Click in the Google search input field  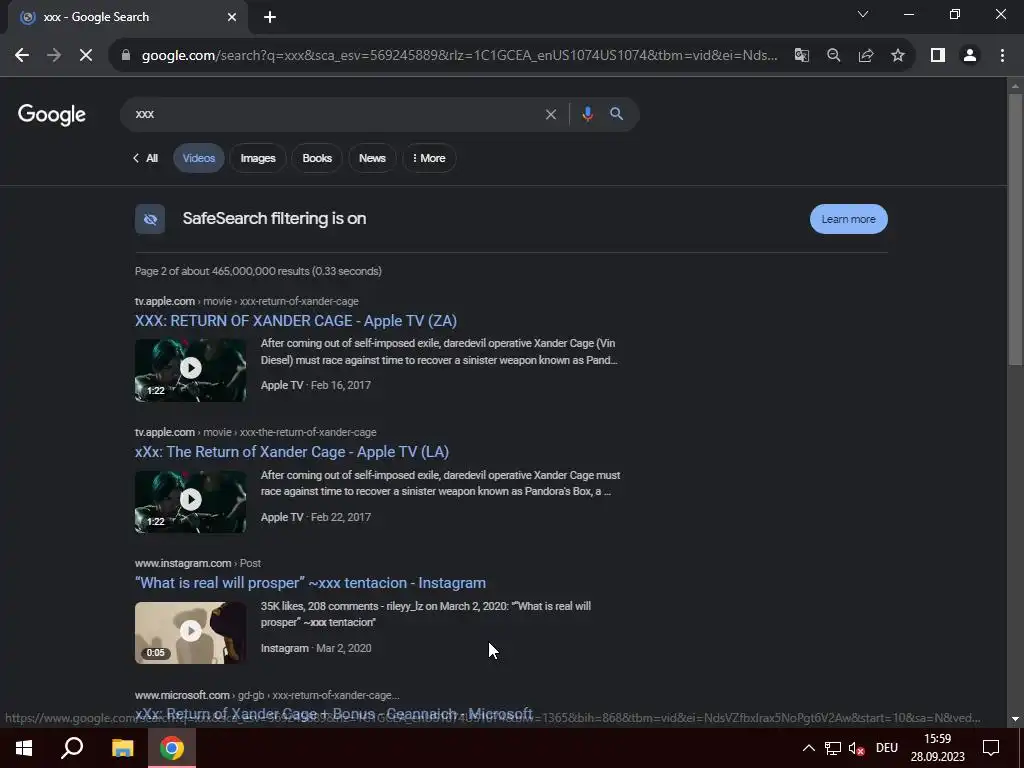(333, 114)
